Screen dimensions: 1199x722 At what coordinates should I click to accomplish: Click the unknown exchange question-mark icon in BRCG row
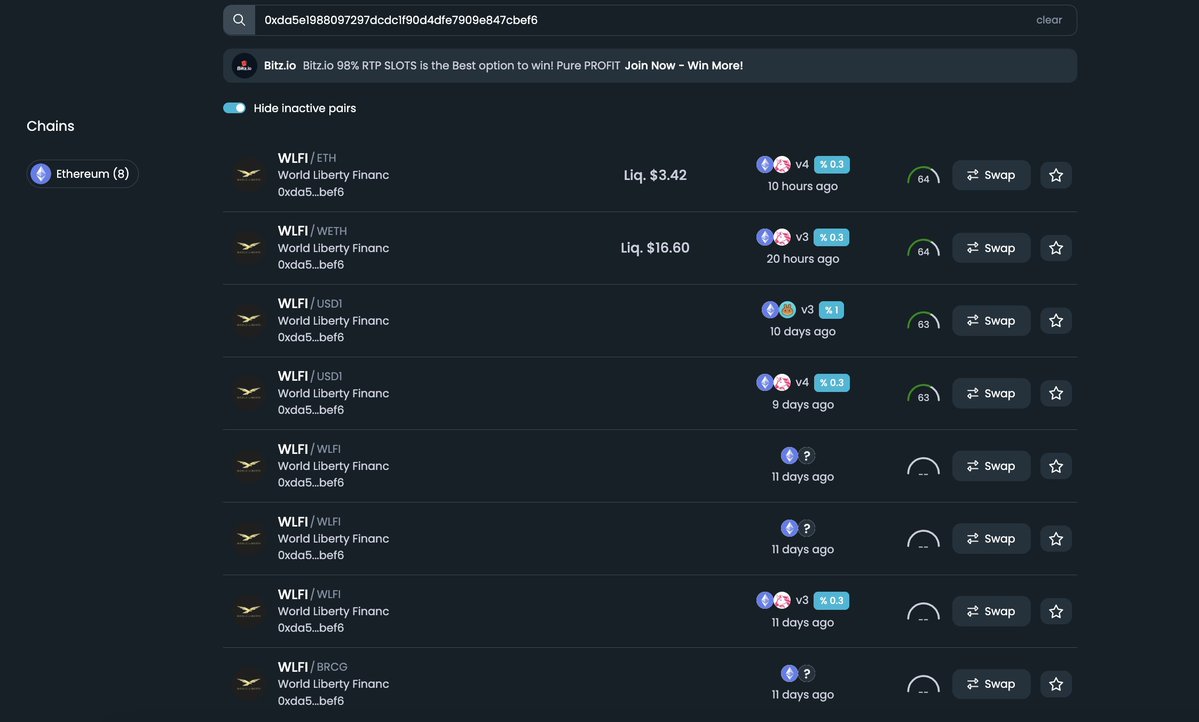[806, 673]
